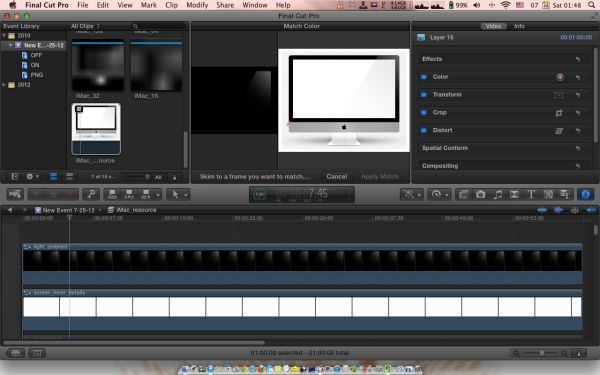This screenshot has height=375, width=600.
Task: Activate the Distort onscreen controls icon
Action: click(x=559, y=131)
